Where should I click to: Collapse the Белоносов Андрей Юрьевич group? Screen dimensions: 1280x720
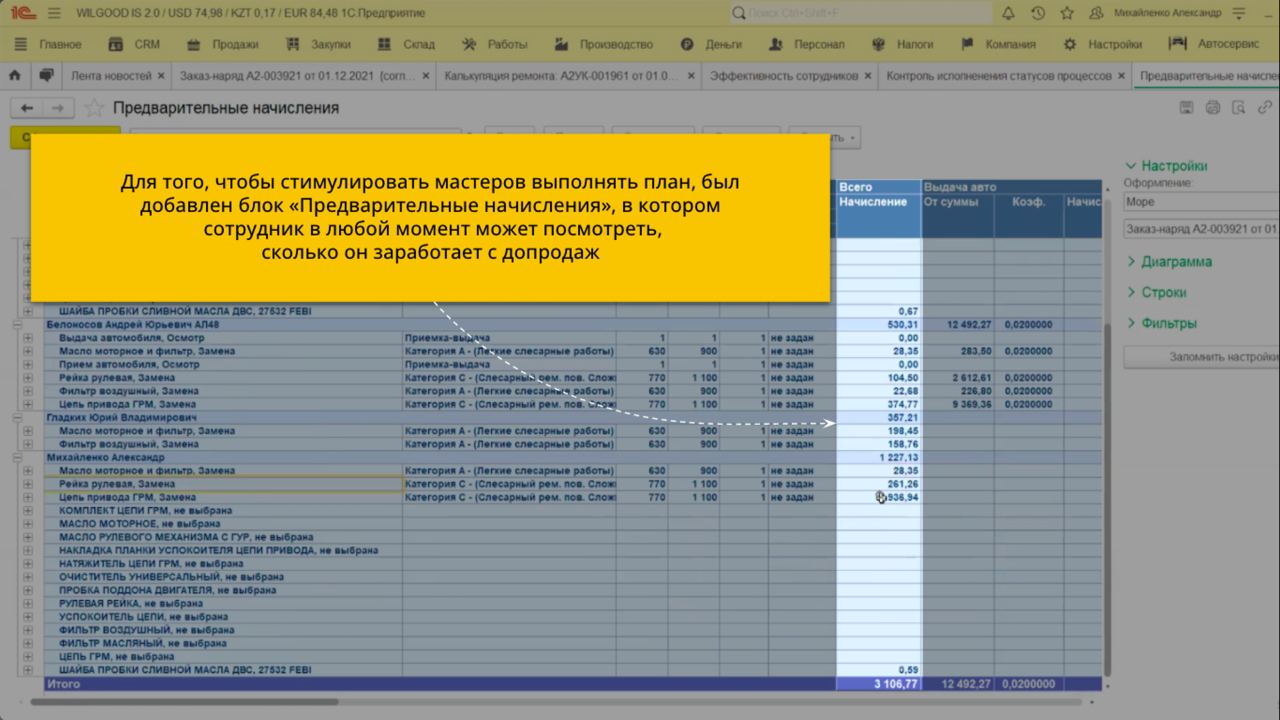[x=16, y=325]
